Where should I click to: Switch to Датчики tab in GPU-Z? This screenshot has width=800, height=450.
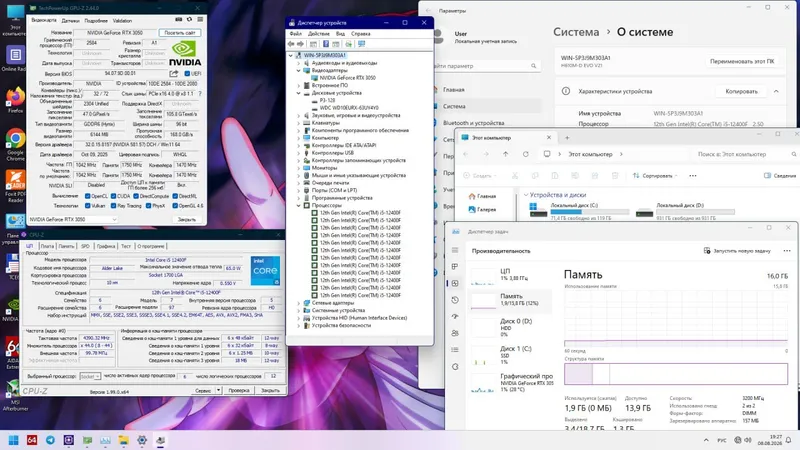[70, 20]
